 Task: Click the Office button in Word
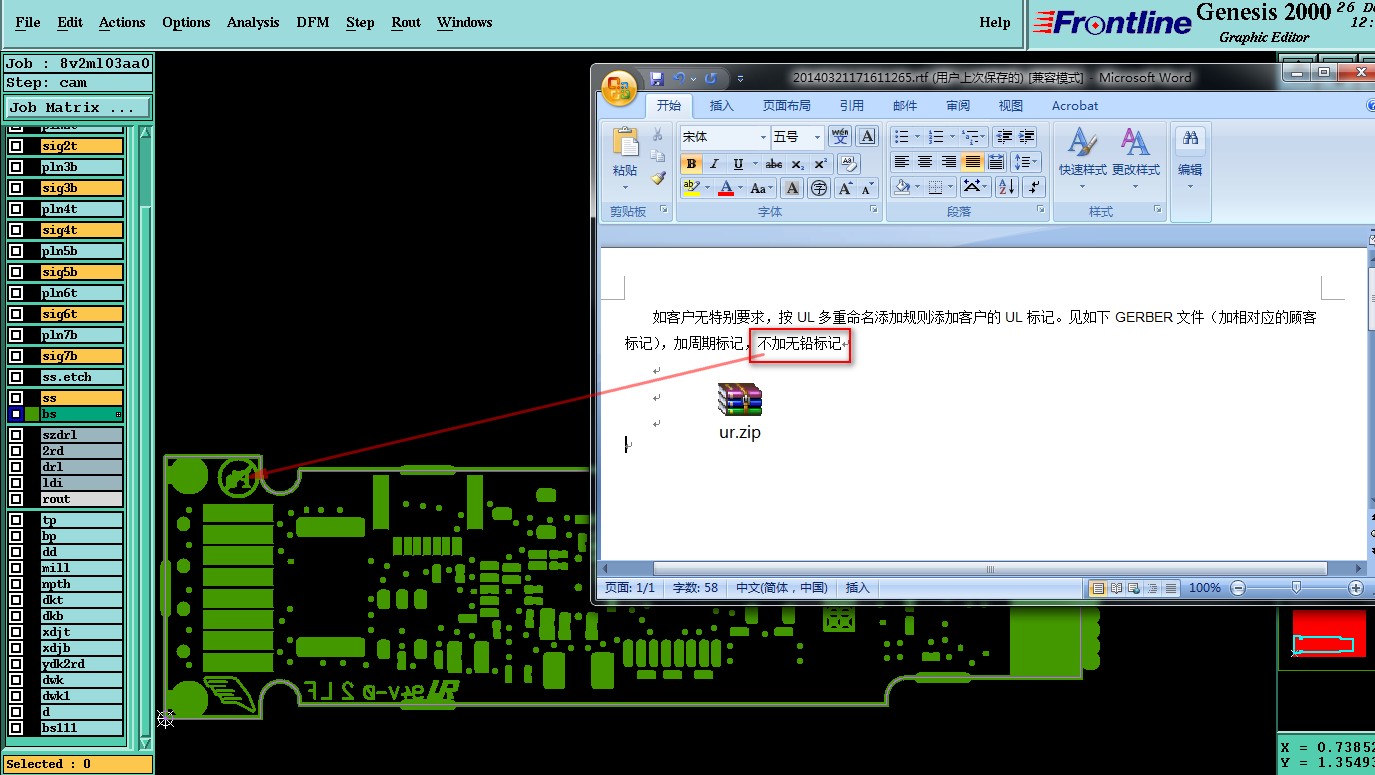click(620, 87)
